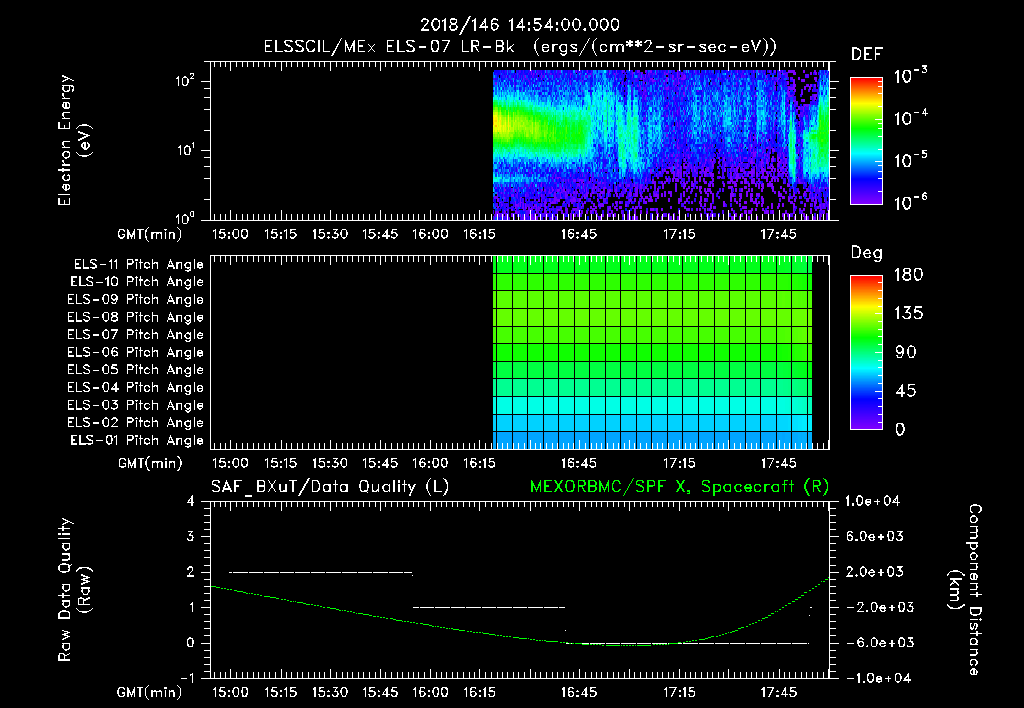
Task: Click the 15:00 tick under the spectrogram
Action: (230, 234)
